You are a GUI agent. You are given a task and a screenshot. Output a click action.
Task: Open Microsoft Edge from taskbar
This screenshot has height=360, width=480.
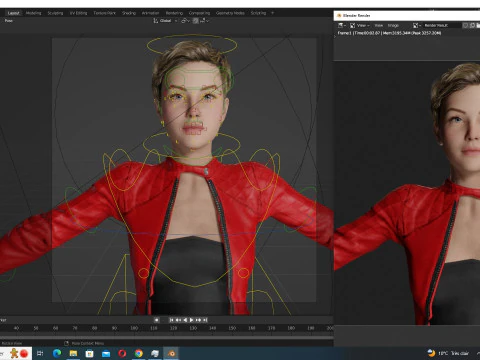coord(57,353)
